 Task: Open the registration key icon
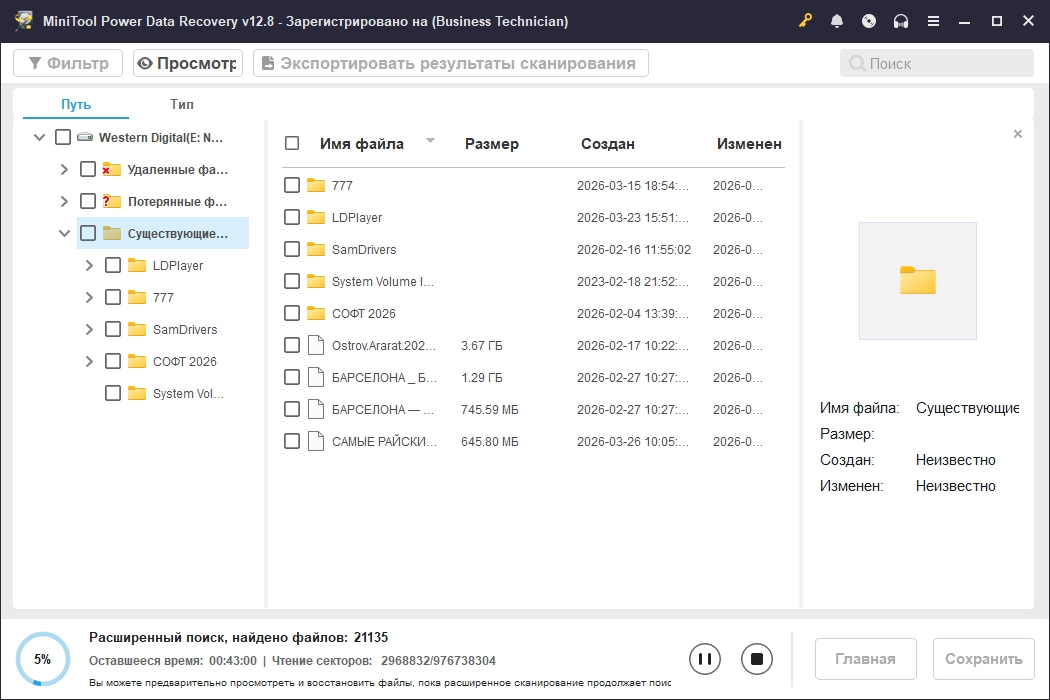point(805,21)
